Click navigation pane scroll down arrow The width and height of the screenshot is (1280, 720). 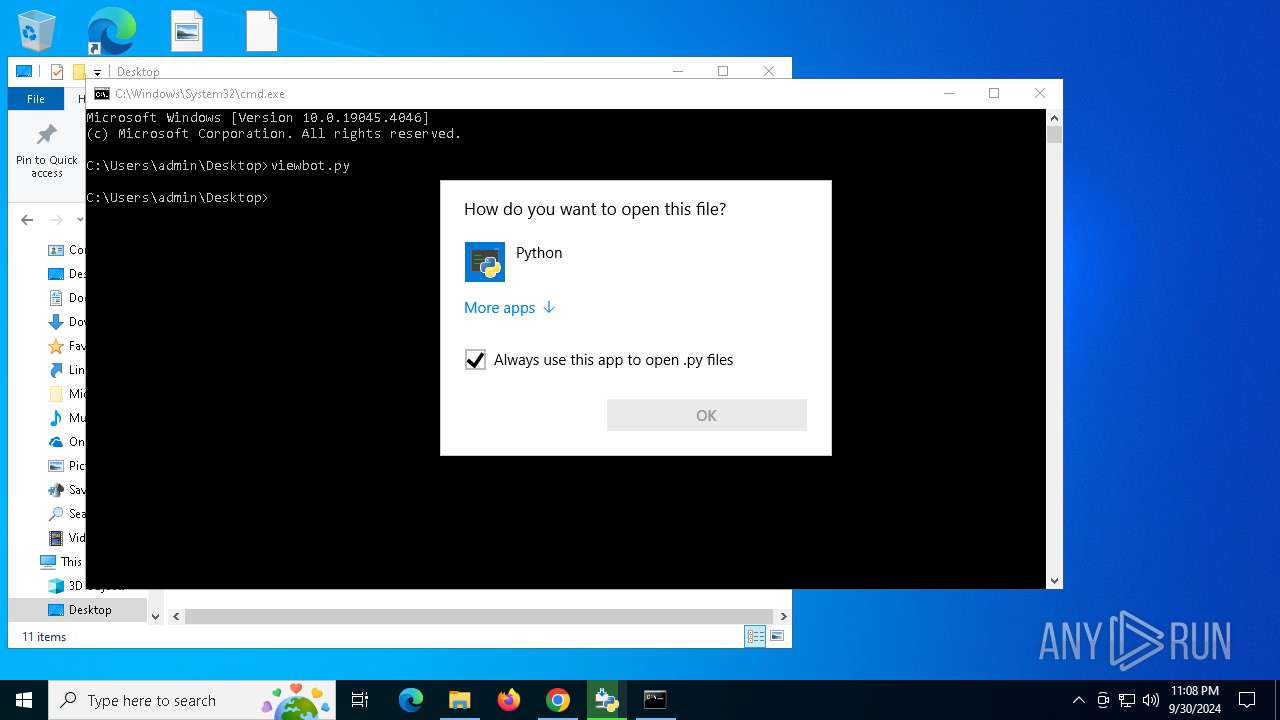[155, 617]
